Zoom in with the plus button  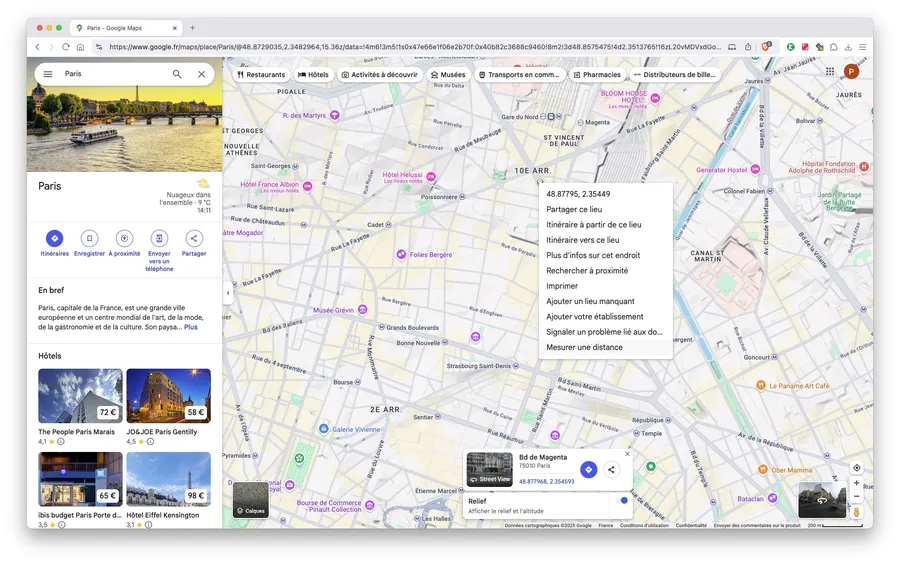pyautogui.click(x=856, y=483)
